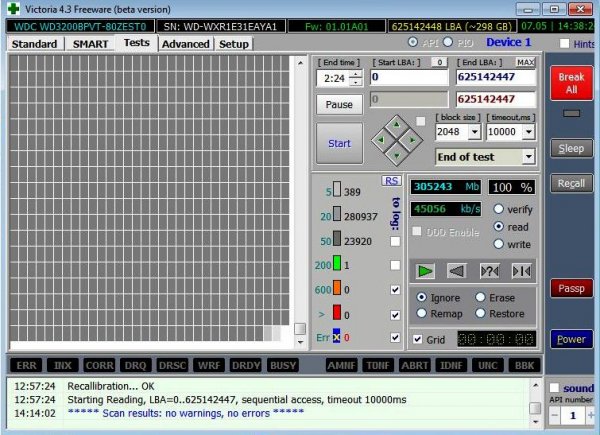Expand the End of test dropdown

coord(527,157)
